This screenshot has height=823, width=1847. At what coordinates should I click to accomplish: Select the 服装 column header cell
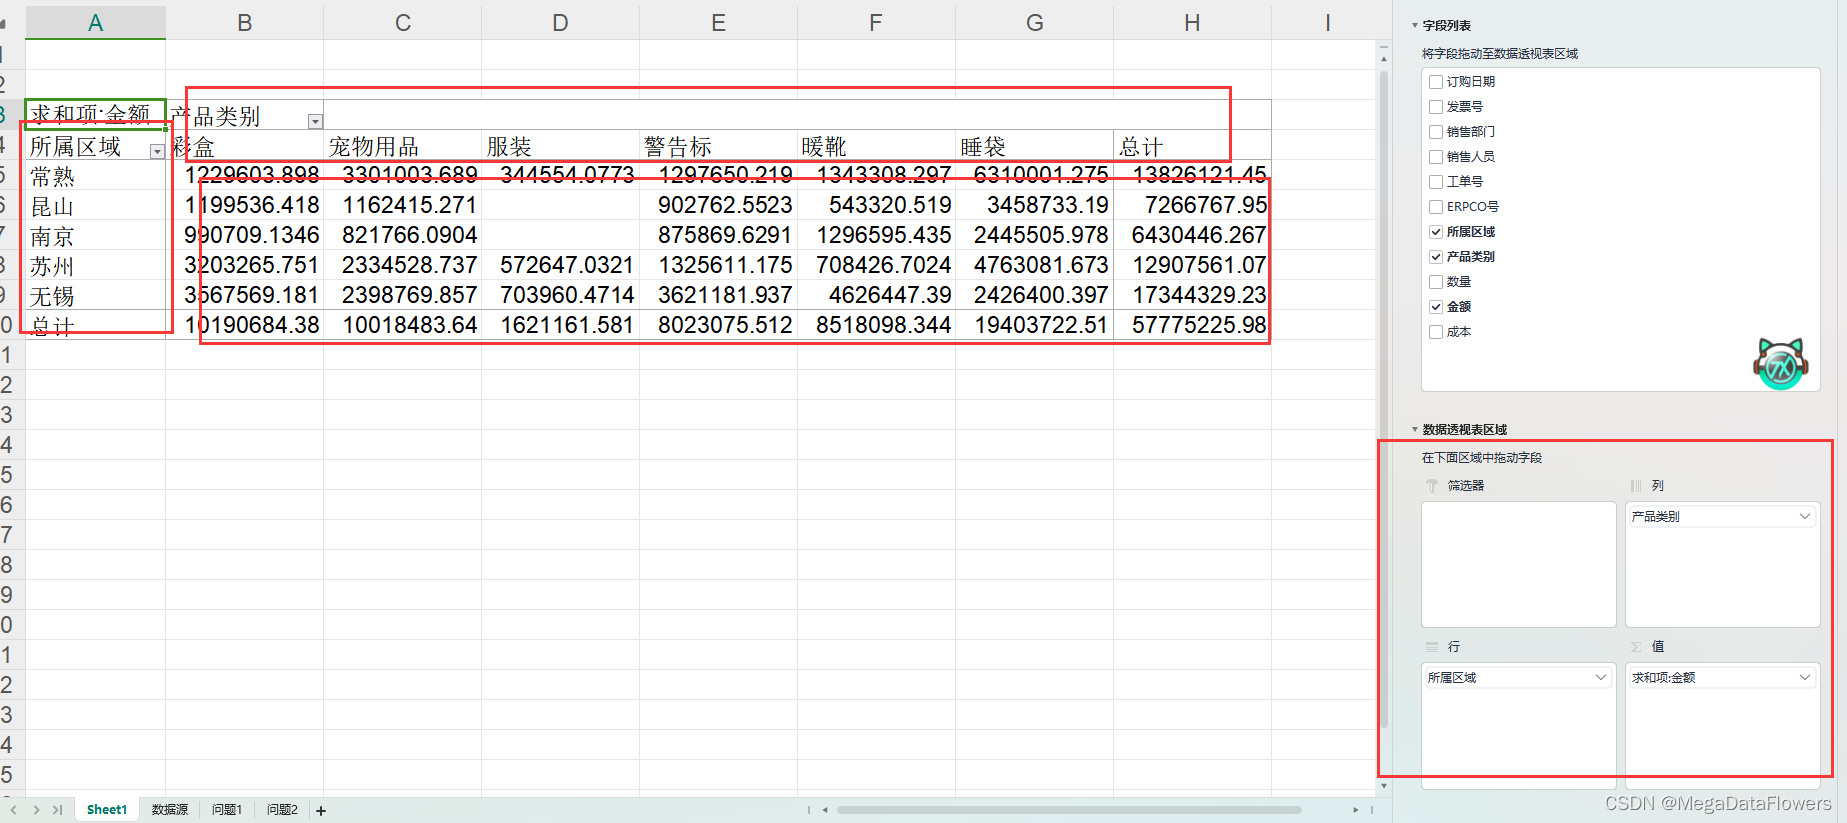coord(560,146)
